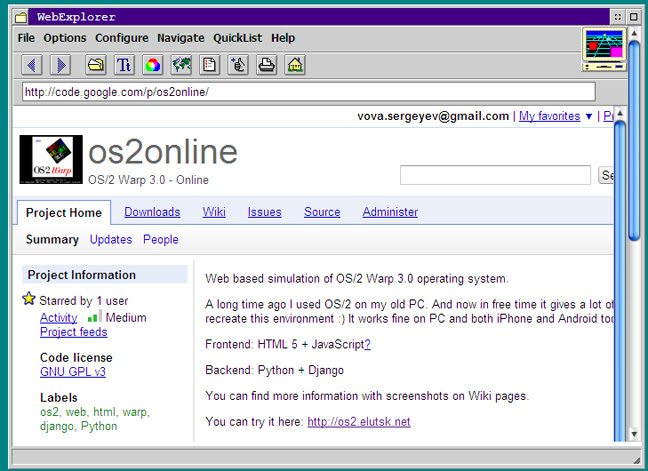Click the os2online project title
The height and width of the screenshot is (471, 648).
tap(163, 152)
